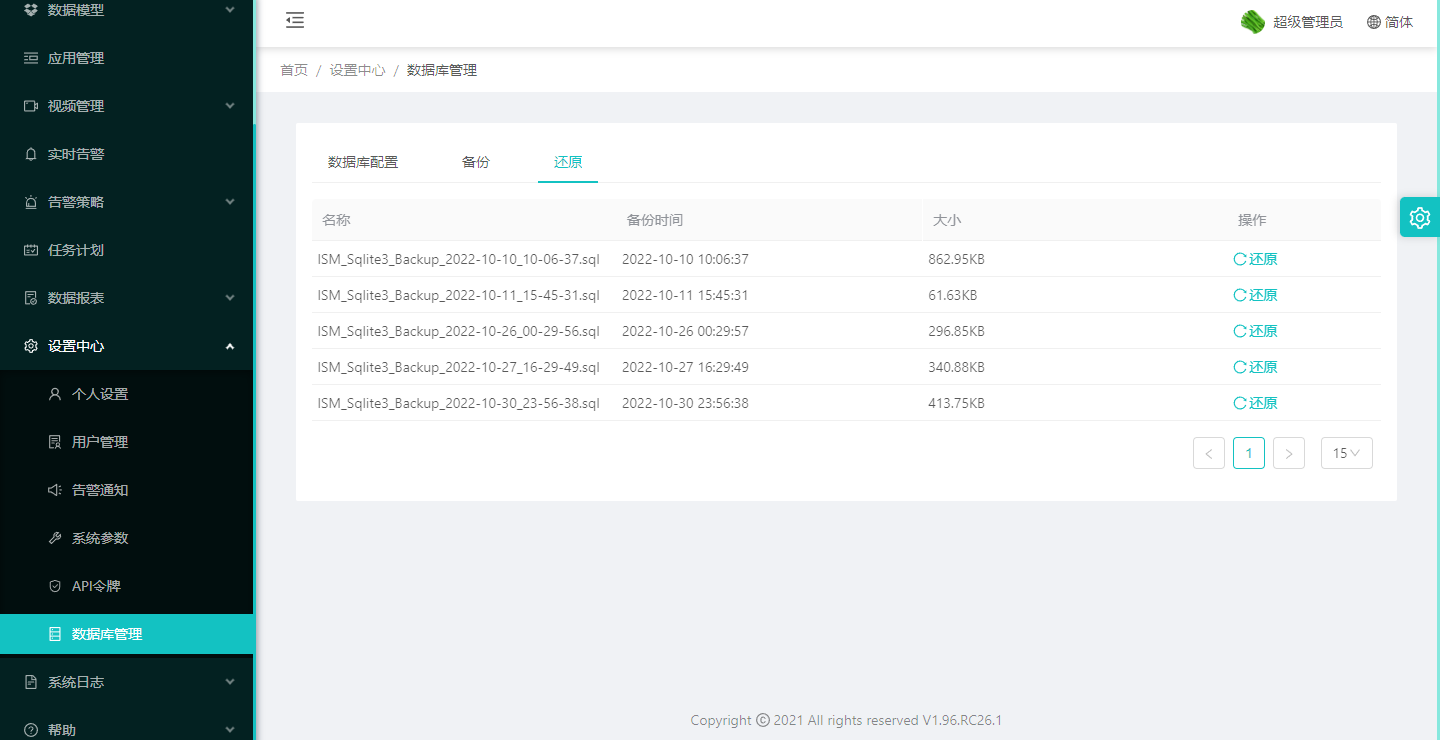The image size is (1440, 740).
Task: Open the floating settings gear panel
Action: click(x=1419, y=217)
